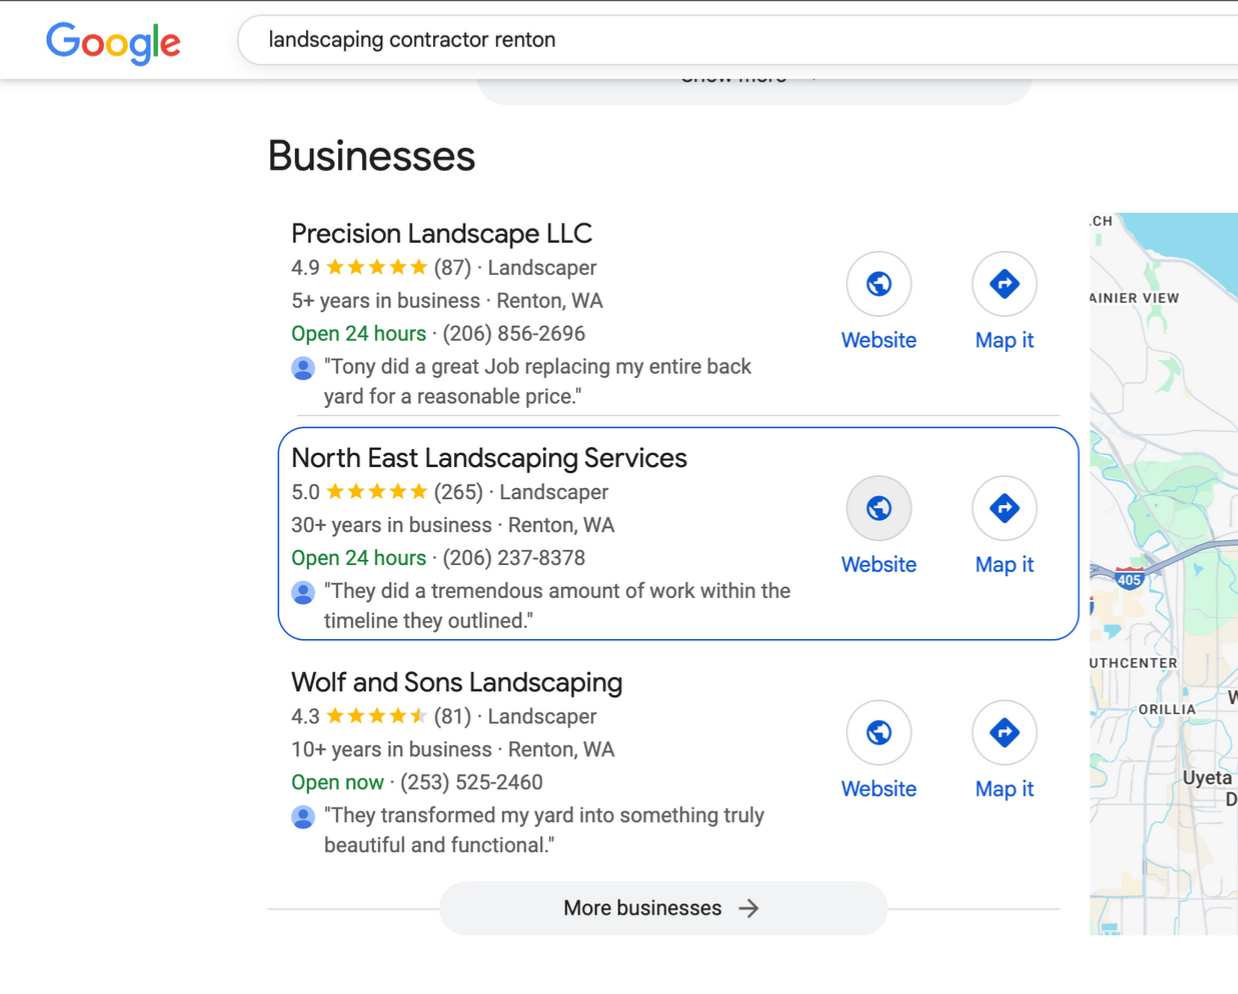1238x994 pixels.
Task: Open Precision Landscape LLC website globe icon
Action: [878, 284]
